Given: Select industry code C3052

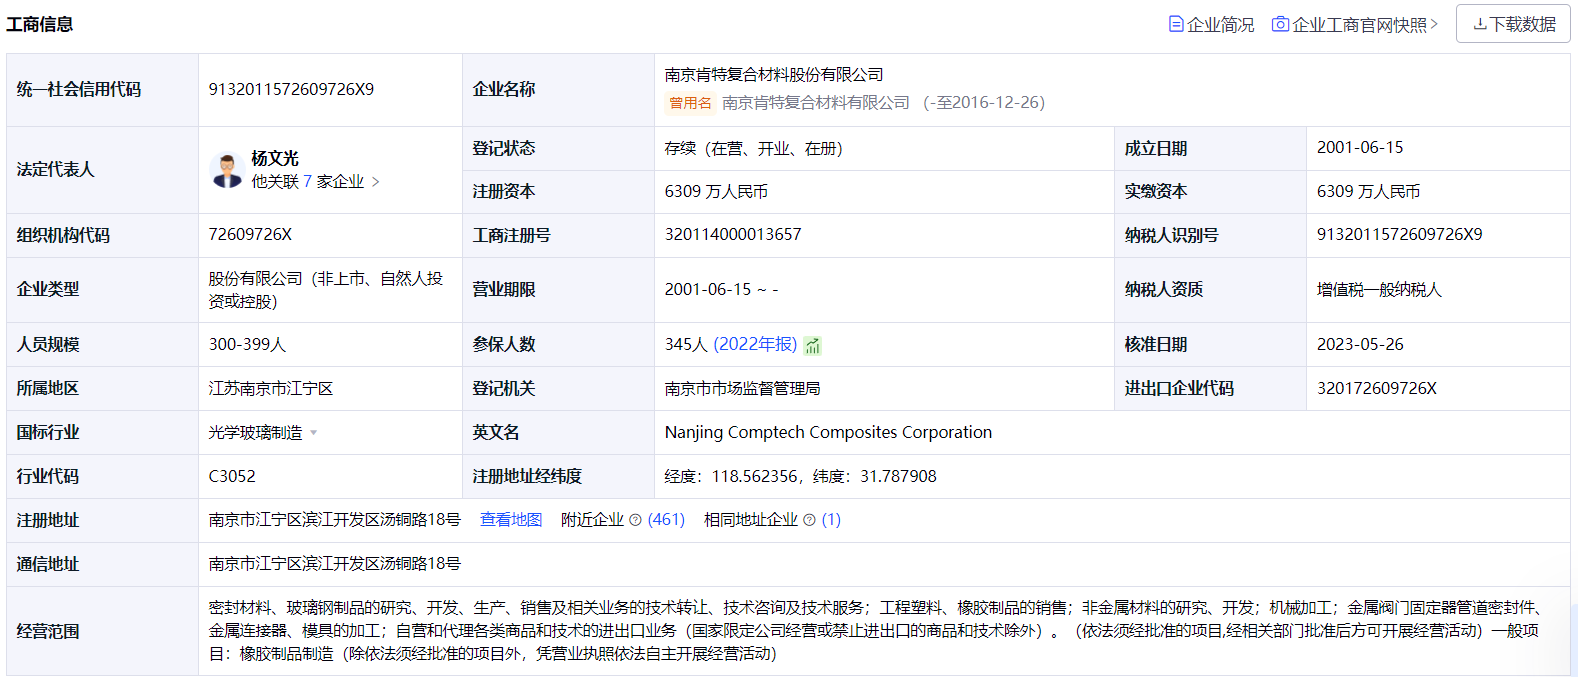Looking at the screenshot, I should click(x=232, y=476).
